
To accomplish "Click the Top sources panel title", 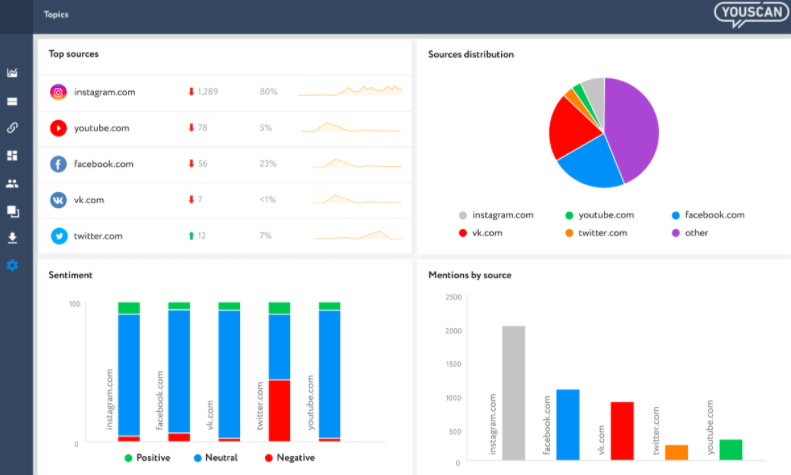I will (74, 54).
